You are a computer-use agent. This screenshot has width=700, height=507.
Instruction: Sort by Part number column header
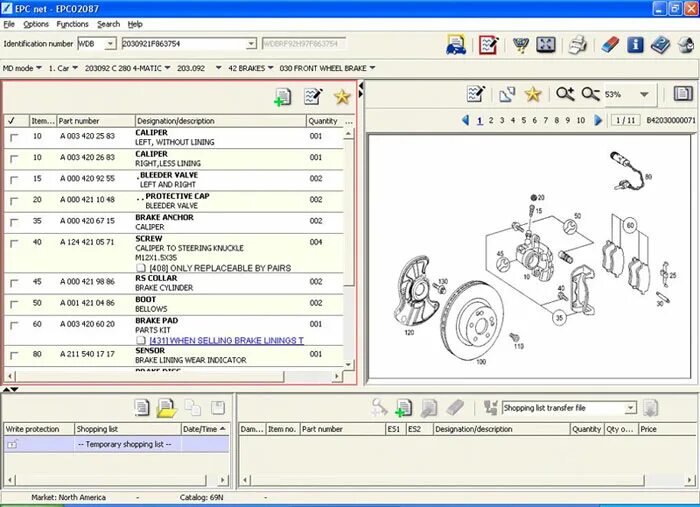coord(96,121)
